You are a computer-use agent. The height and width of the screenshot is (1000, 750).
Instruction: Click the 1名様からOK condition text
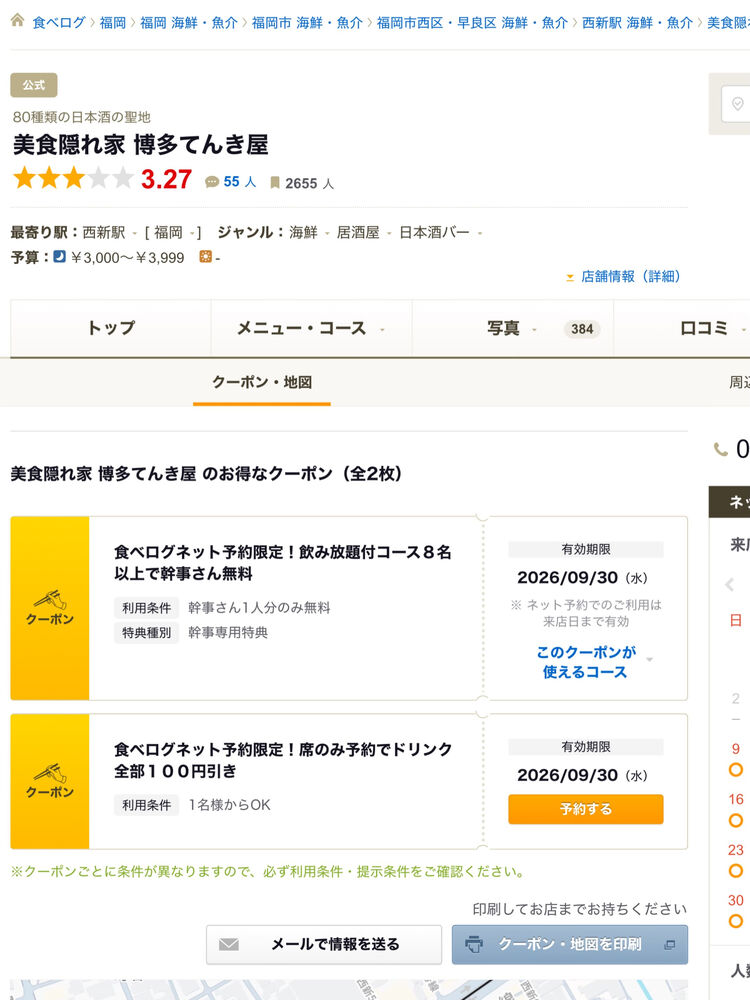pyautogui.click(x=229, y=805)
